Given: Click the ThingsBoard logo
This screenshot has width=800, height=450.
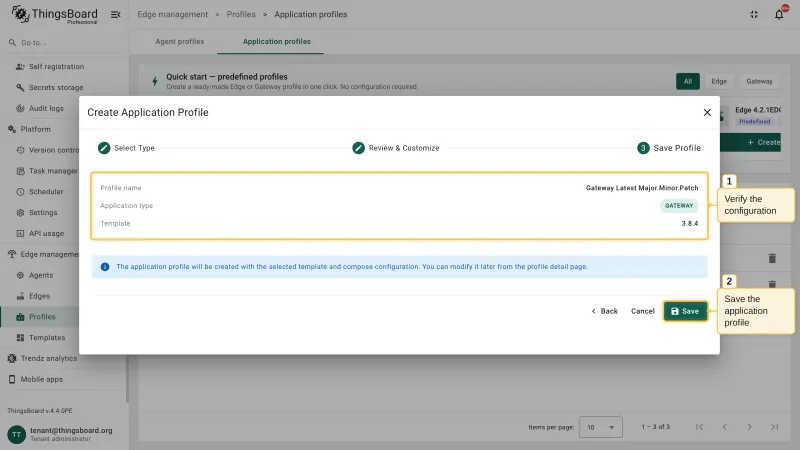Looking at the screenshot, I should coord(55,14).
